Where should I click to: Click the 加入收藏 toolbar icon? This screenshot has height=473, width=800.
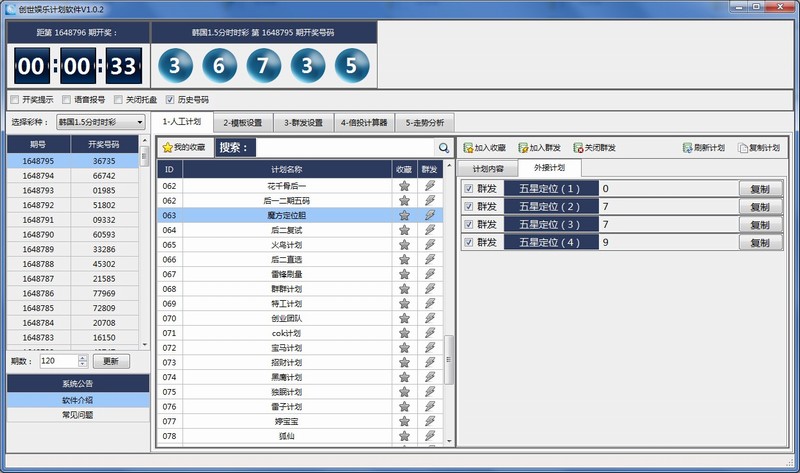click(x=468, y=148)
